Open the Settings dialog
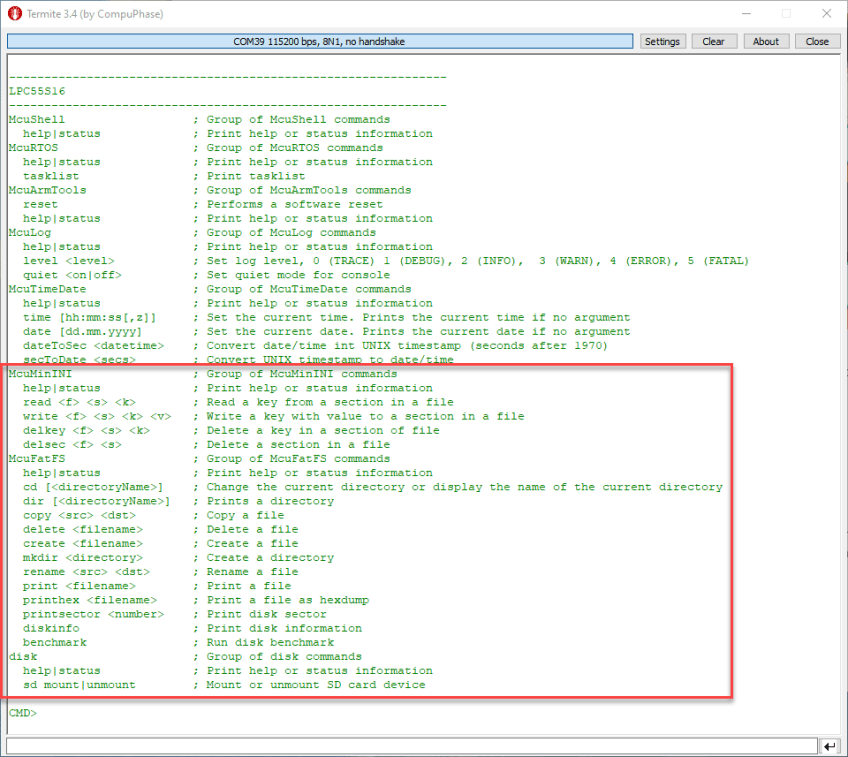 [x=662, y=42]
